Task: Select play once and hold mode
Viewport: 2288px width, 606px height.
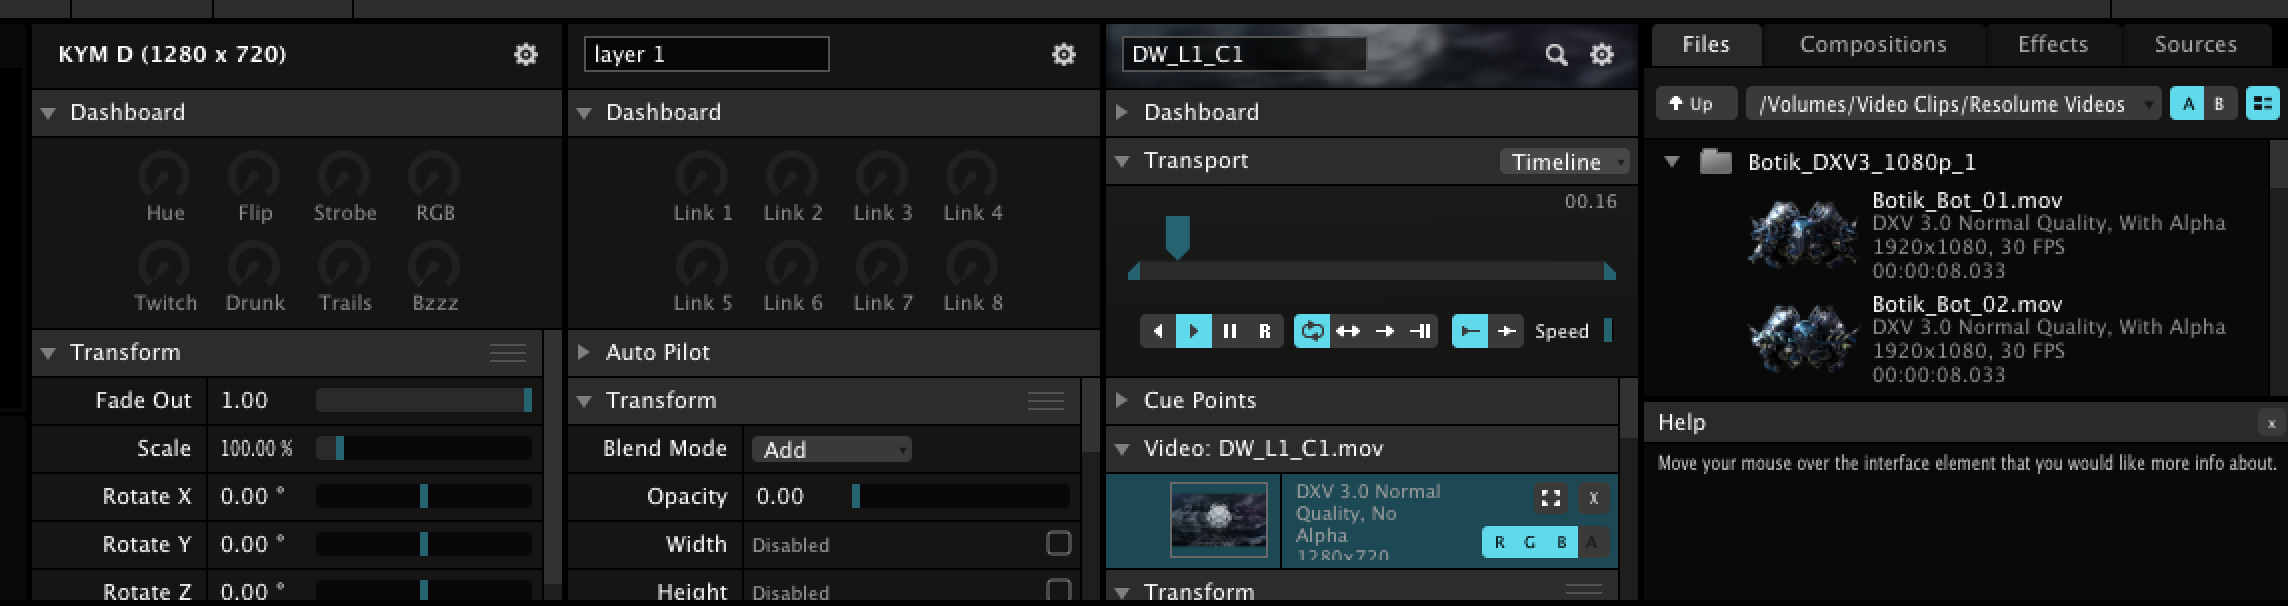Action: pos(1420,331)
